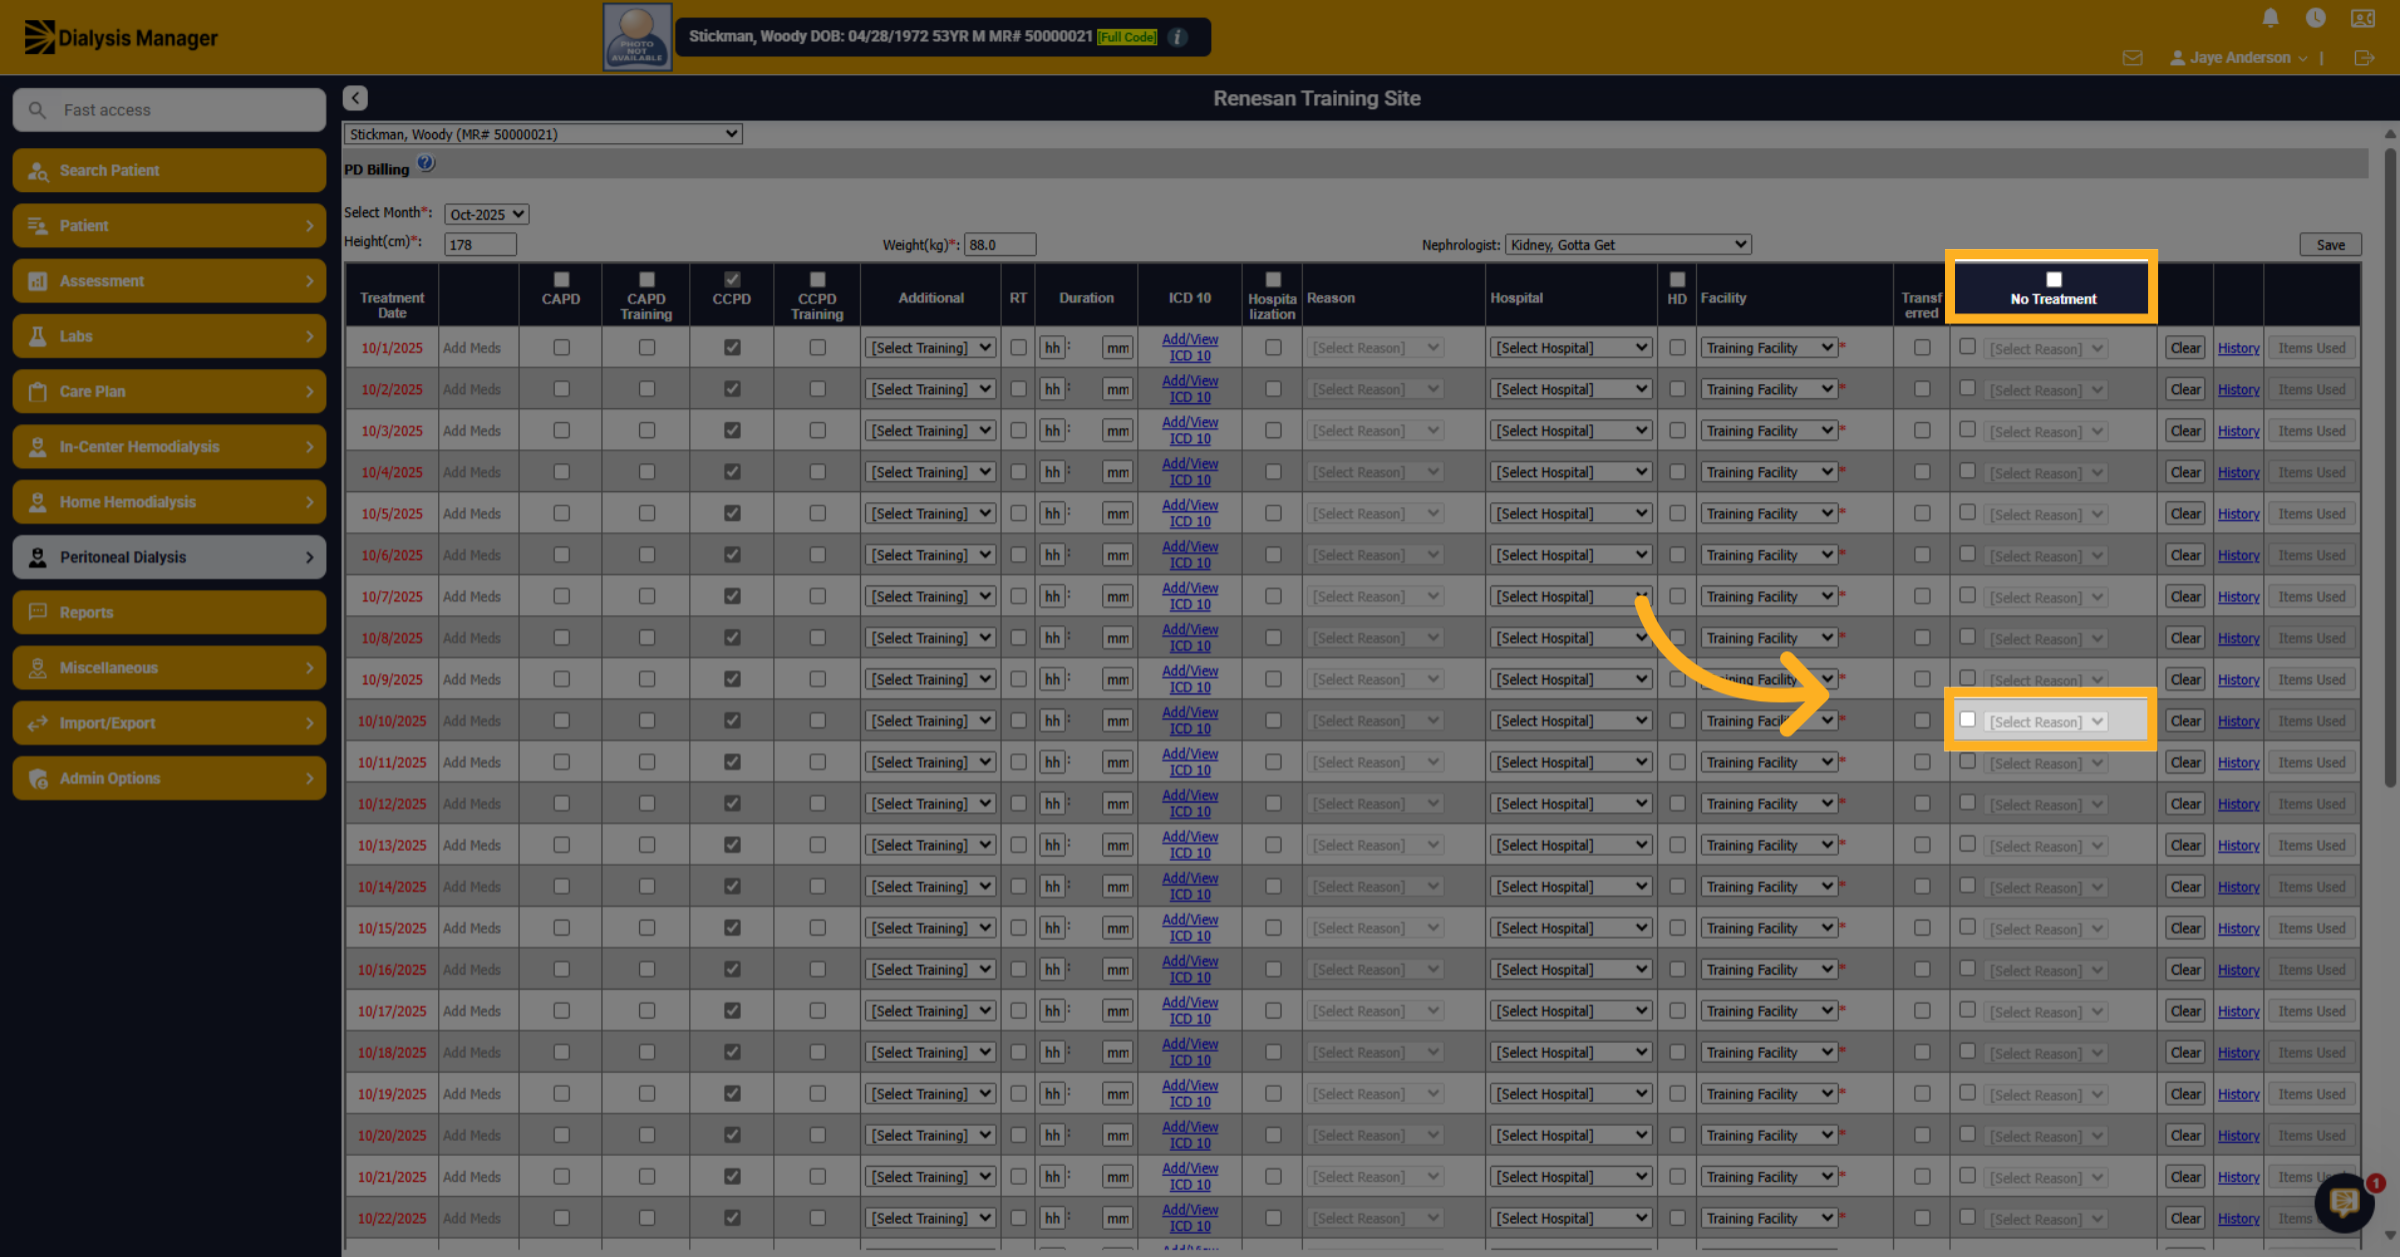2400x1257 pixels.
Task: Open the Reports sidebar item
Action: [169, 612]
